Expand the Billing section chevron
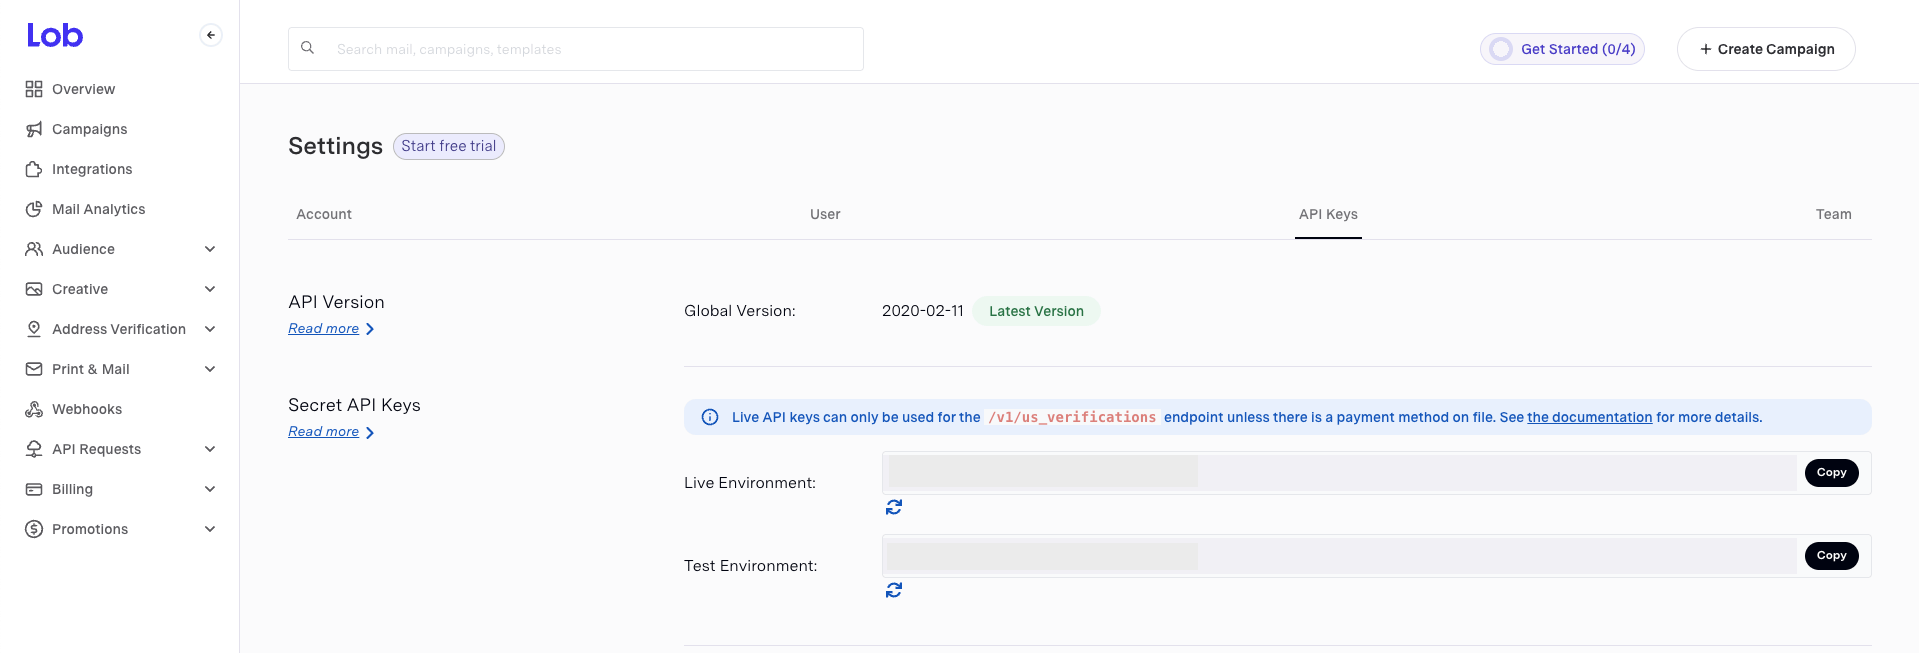This screenshot has width=1919, height=653. 210,489
